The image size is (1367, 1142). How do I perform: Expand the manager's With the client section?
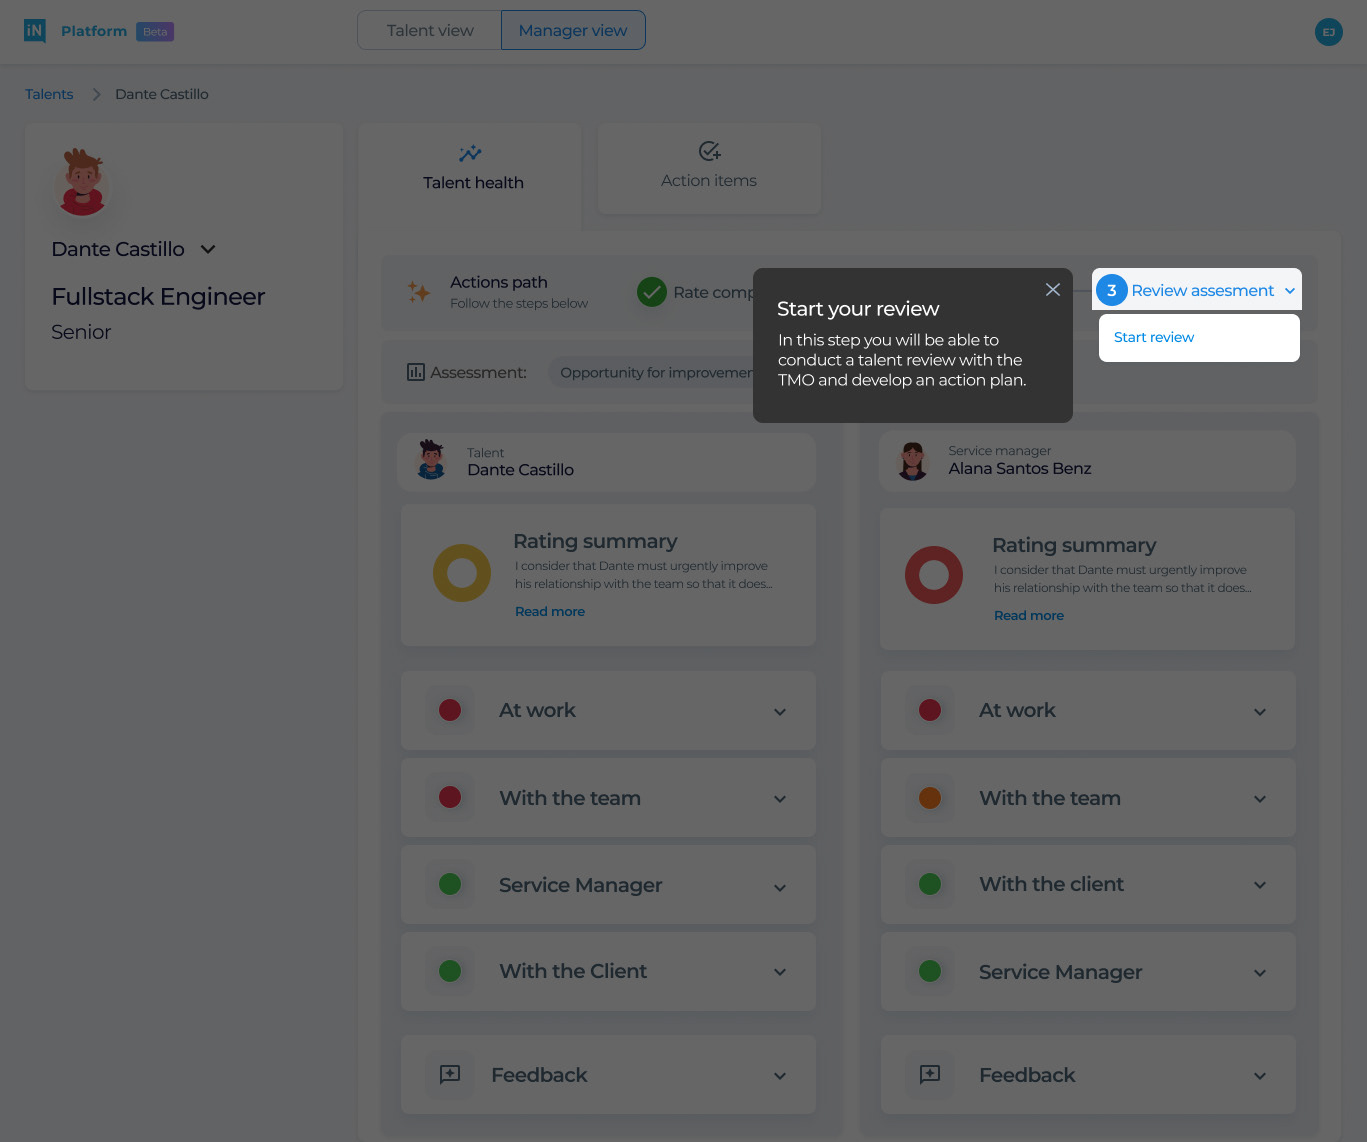coord(1259,885)
